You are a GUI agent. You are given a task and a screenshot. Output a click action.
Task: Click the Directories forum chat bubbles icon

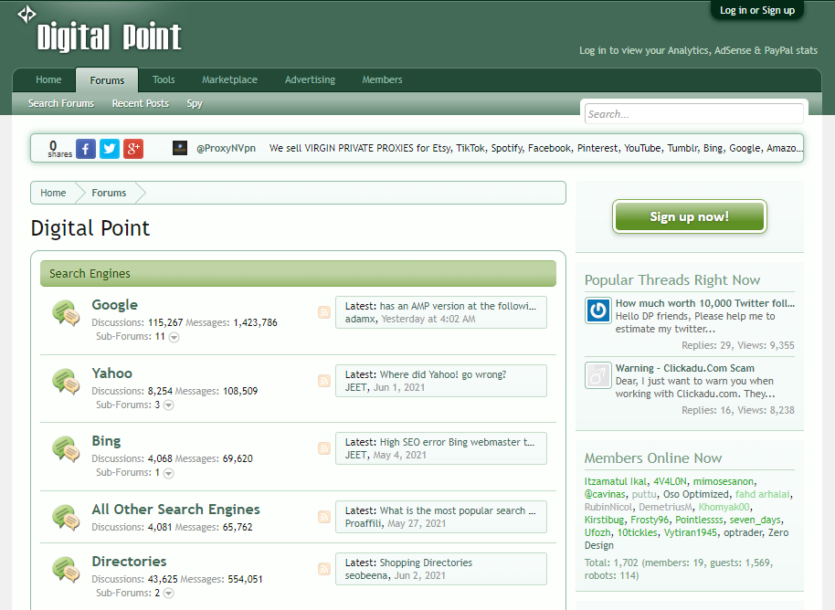pos(66,570)
